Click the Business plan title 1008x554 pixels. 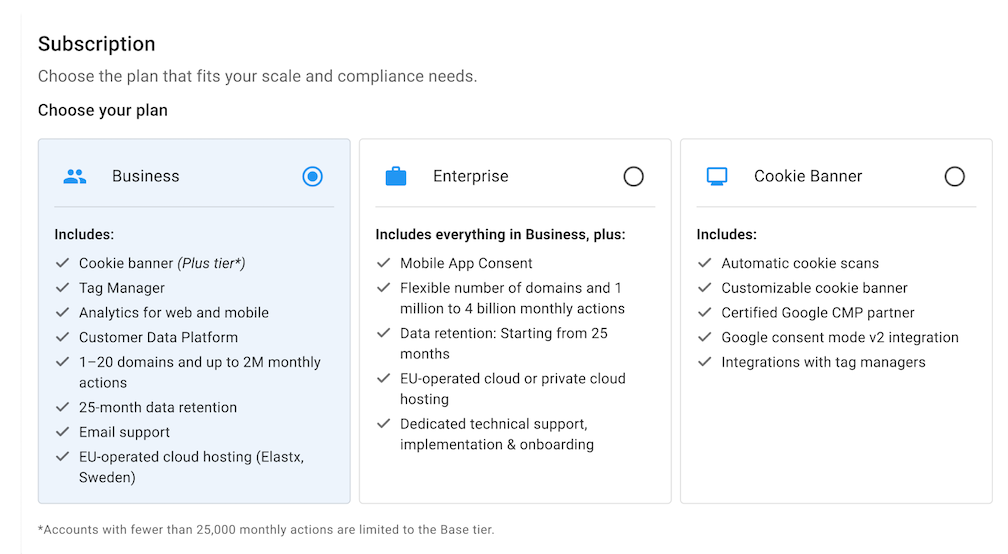145,176
